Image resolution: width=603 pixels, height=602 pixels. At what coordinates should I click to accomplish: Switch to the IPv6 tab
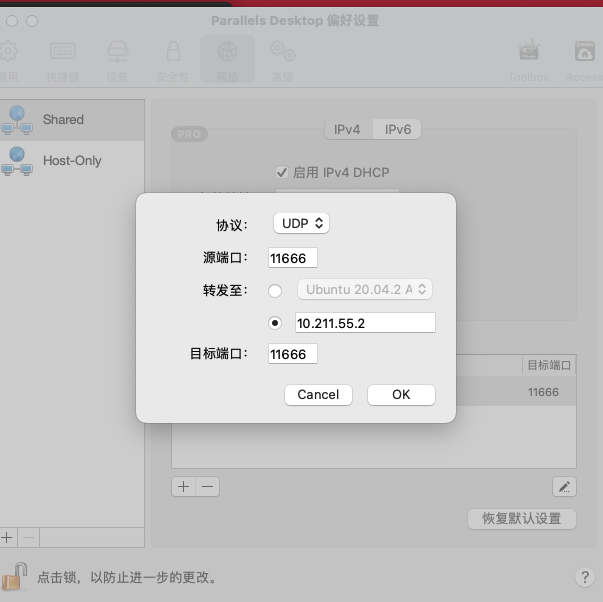(x=397, y=129)
